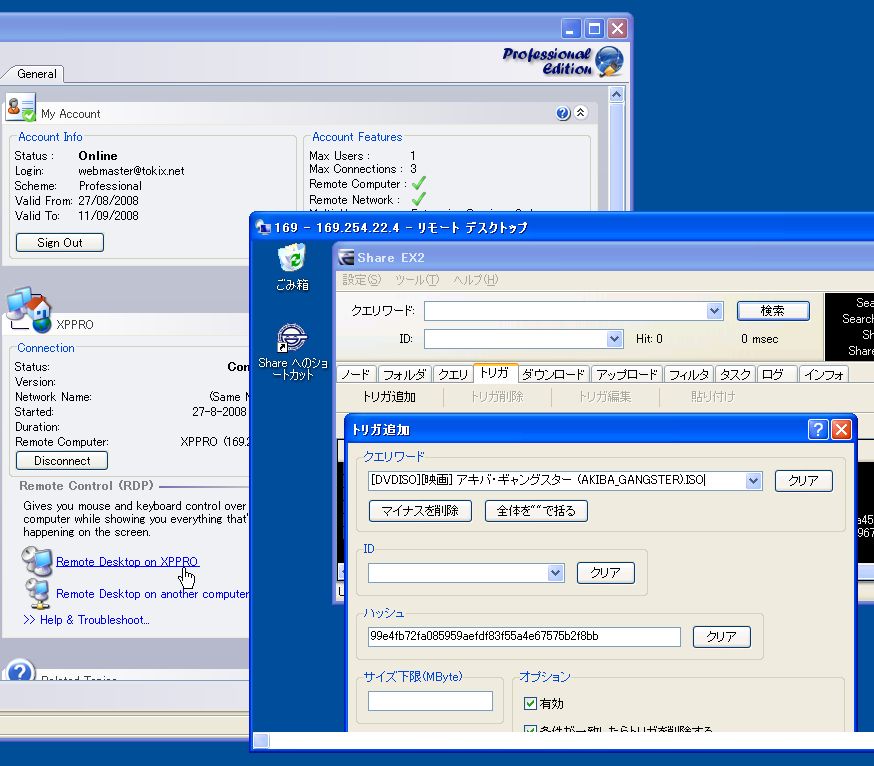The height and width of the screenshot is (766, 874).
Task: Open the フィルタ tab
Action: point(689,375)
